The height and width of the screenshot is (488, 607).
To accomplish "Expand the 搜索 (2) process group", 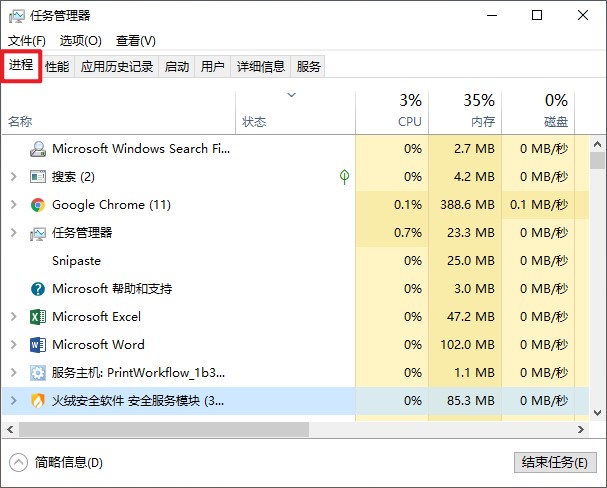I will [14, 177].
